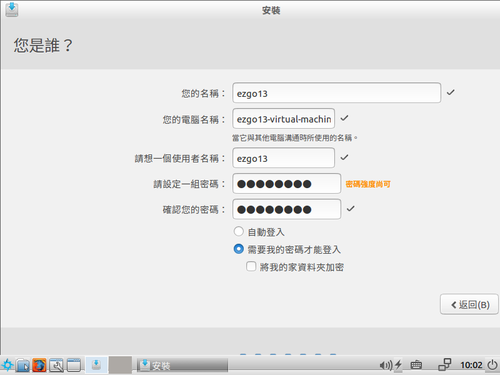Screen dimensions: 500x375
Task: Click the installer icon in the title bar
Action: [12, 9]
